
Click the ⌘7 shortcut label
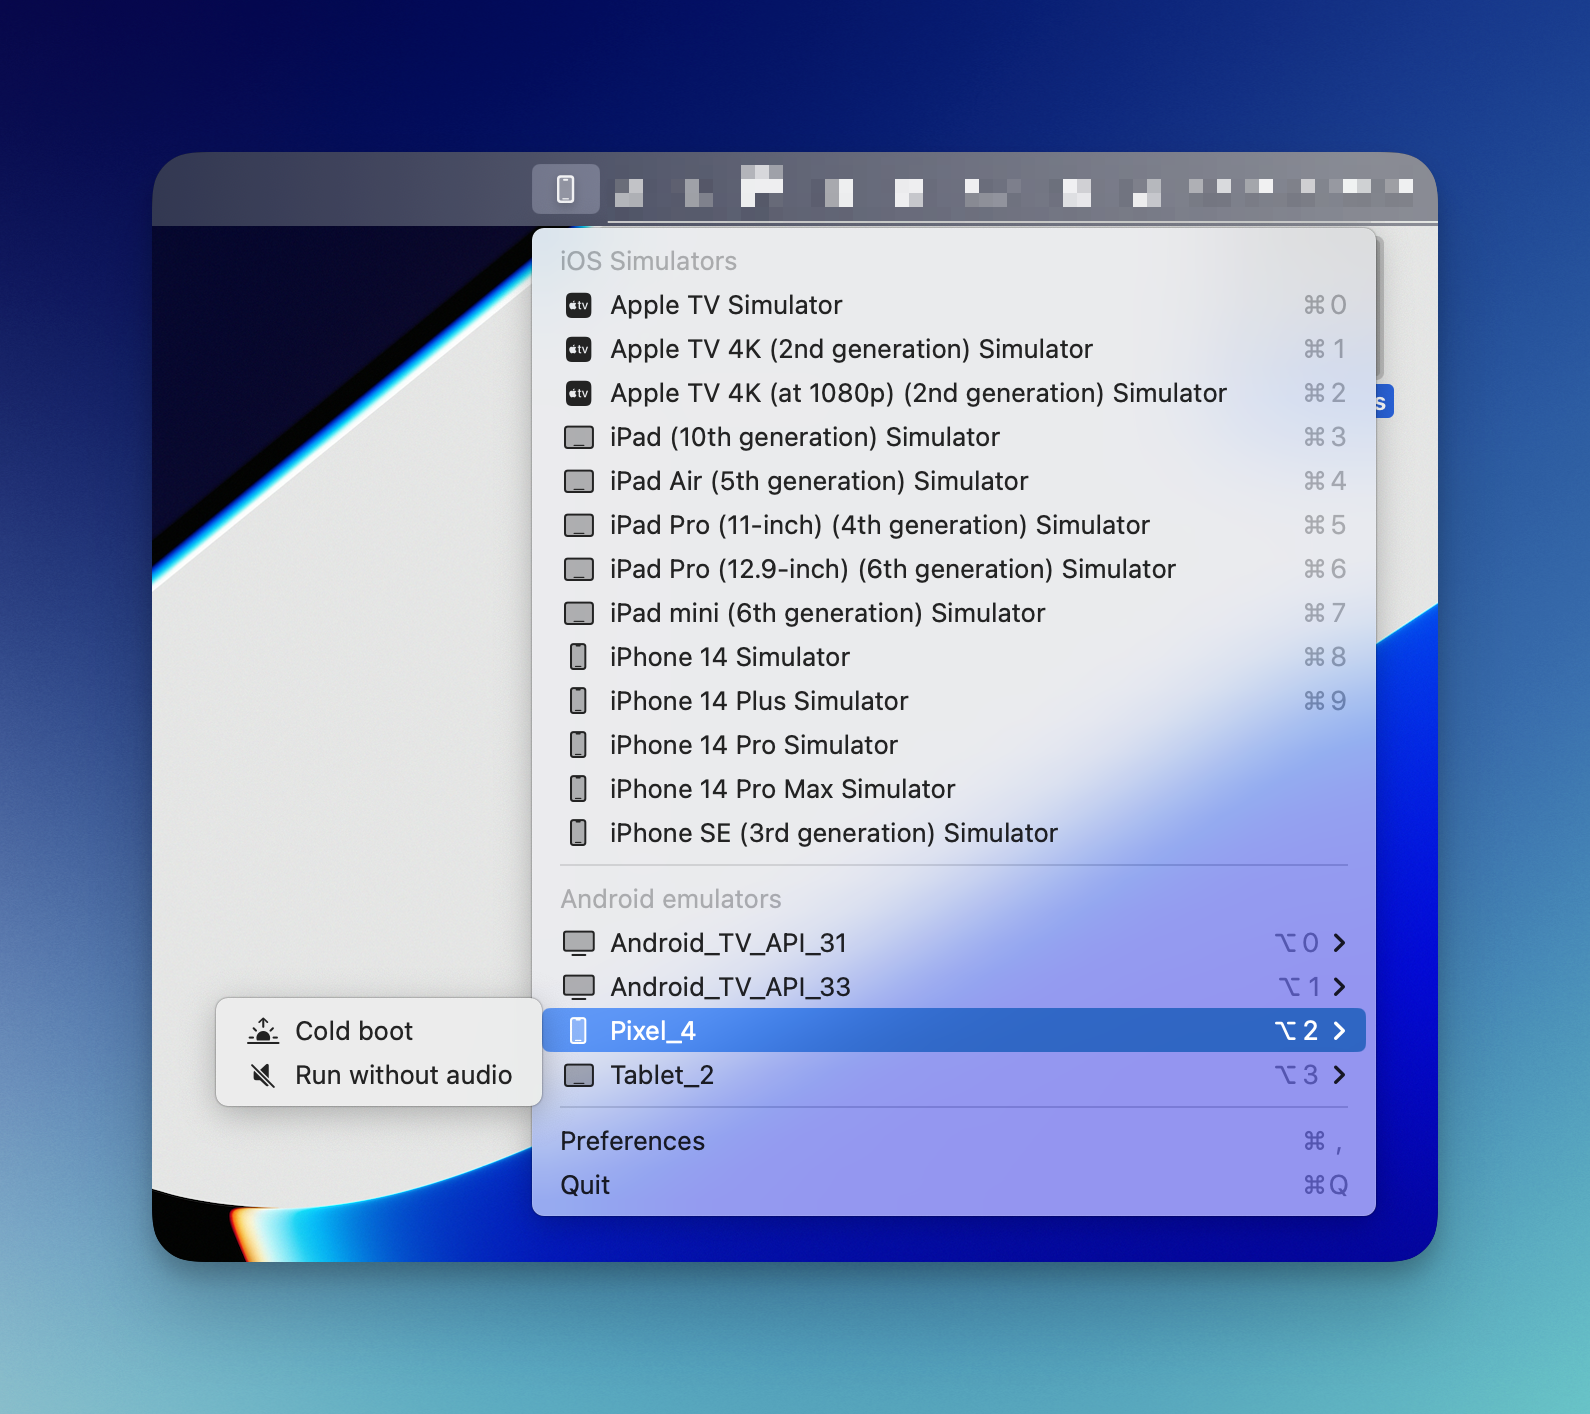coord(1325,613)
